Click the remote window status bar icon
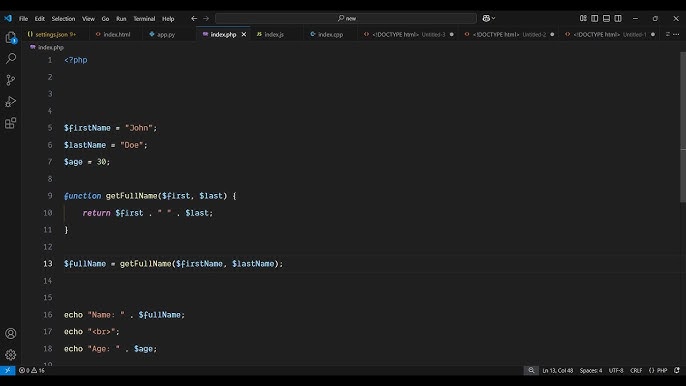686x386 pixels. pyautogui.click(x=7, y=370)
